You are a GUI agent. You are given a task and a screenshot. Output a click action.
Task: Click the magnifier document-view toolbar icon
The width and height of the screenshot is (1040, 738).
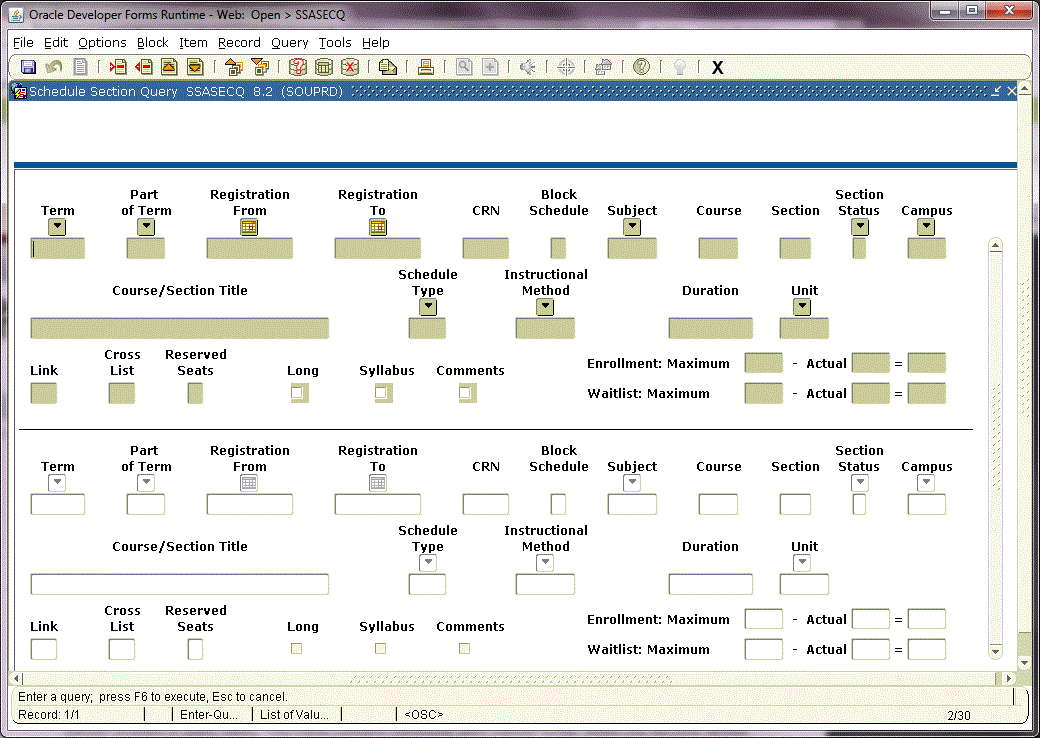[464, 67]
